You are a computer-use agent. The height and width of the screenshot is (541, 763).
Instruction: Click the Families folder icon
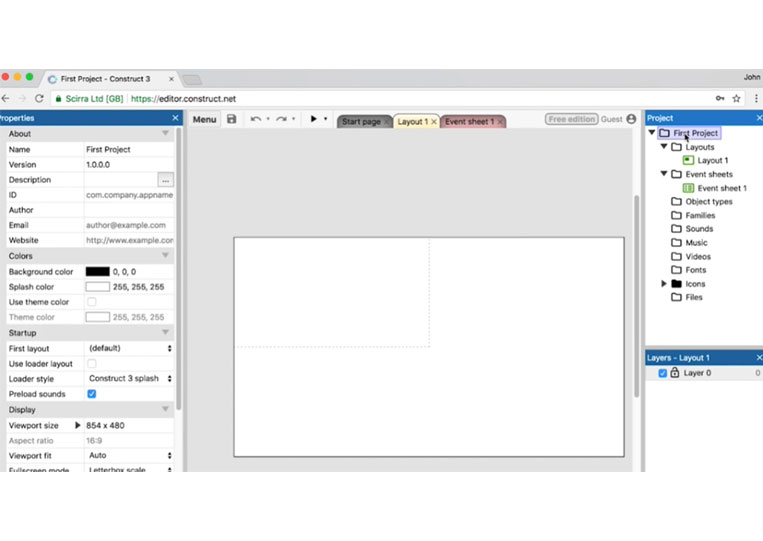pyautogui.click(x=676, y=215)
